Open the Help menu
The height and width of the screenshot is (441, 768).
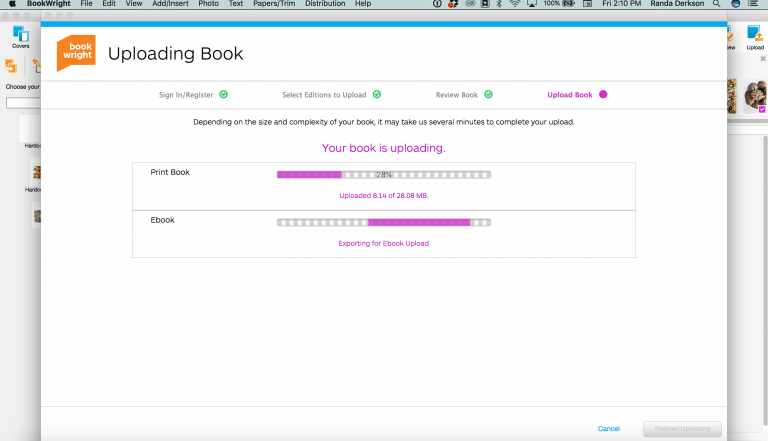tap(363, 3)
